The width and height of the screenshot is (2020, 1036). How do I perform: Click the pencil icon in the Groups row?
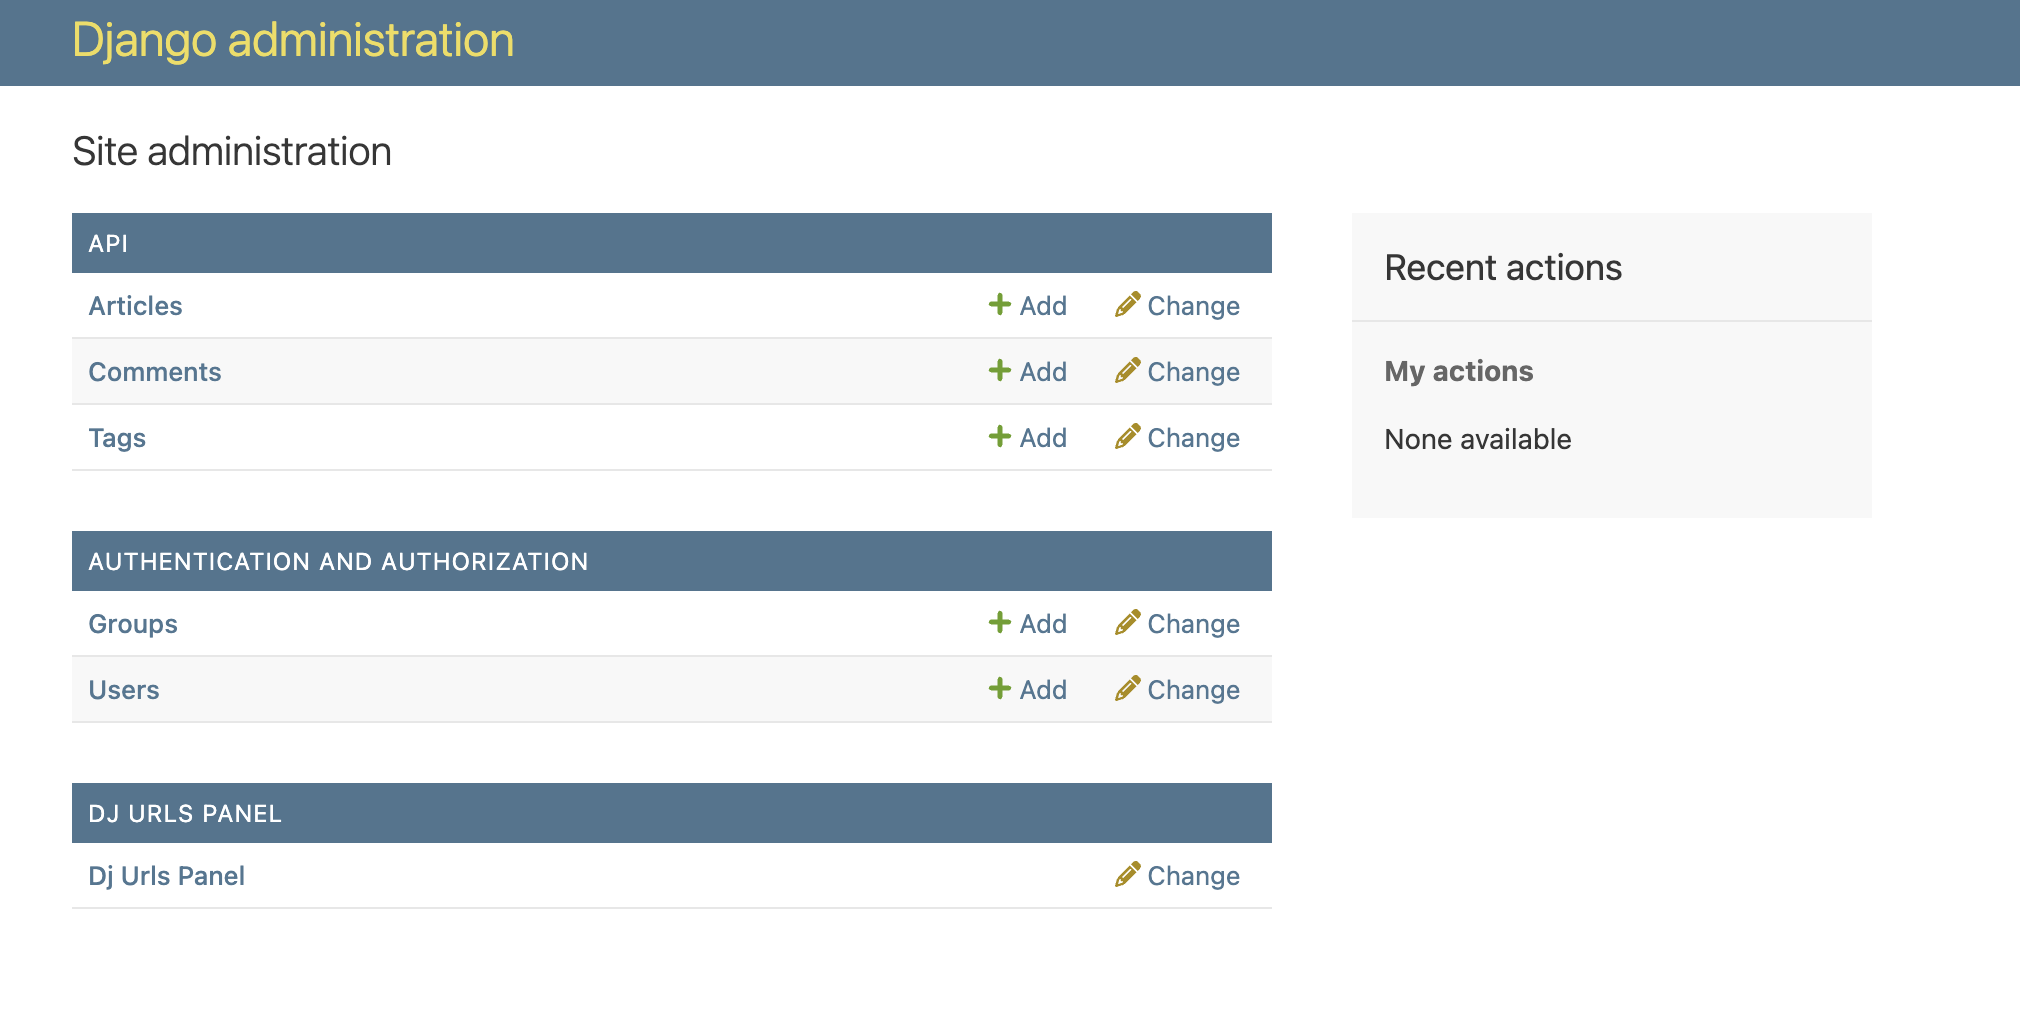pyautogui.click(x=1128, y=622)
